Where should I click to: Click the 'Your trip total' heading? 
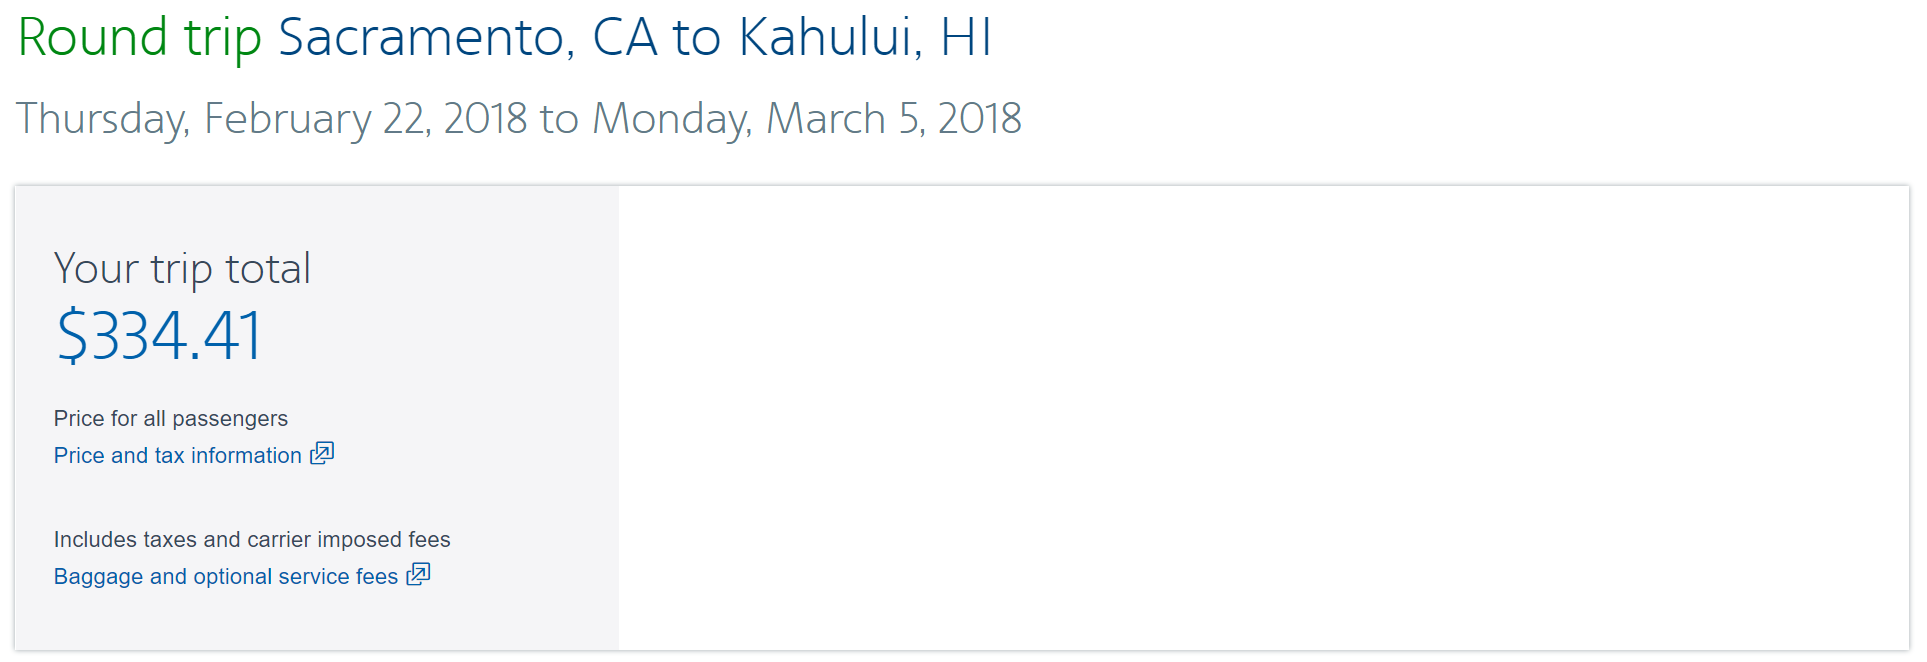pyautogui.click(x=182, y=269)
